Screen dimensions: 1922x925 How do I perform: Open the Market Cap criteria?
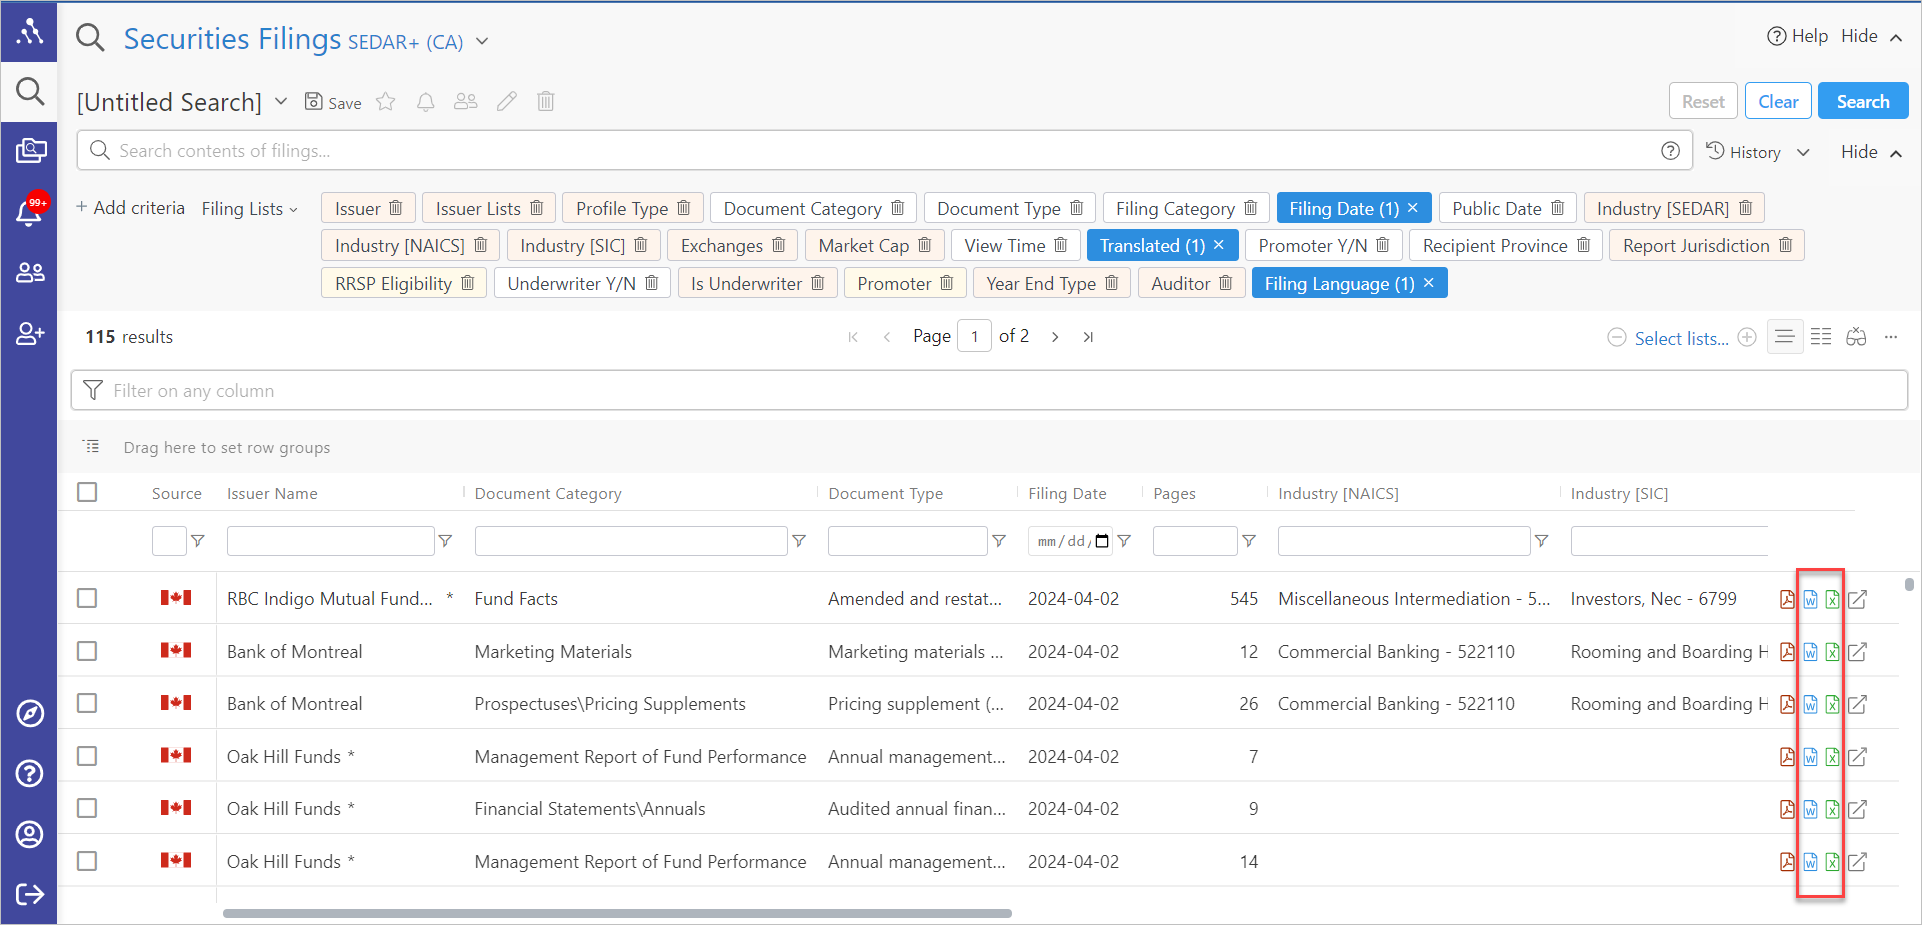tap(864, 245)
